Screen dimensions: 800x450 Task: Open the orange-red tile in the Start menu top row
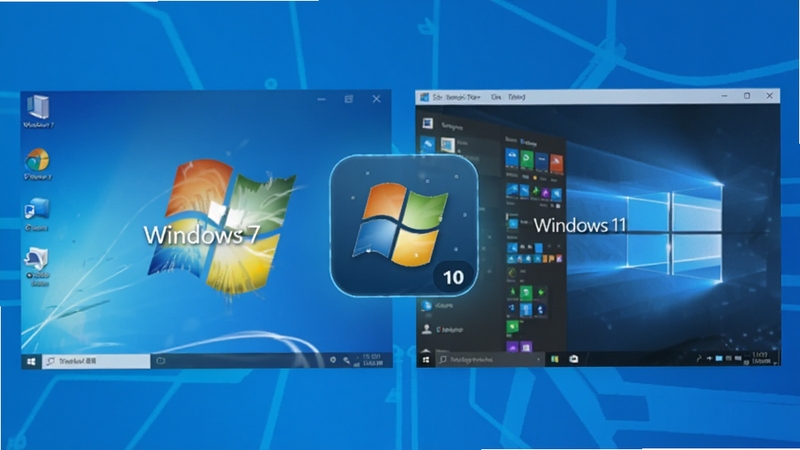tap(557, 163)
